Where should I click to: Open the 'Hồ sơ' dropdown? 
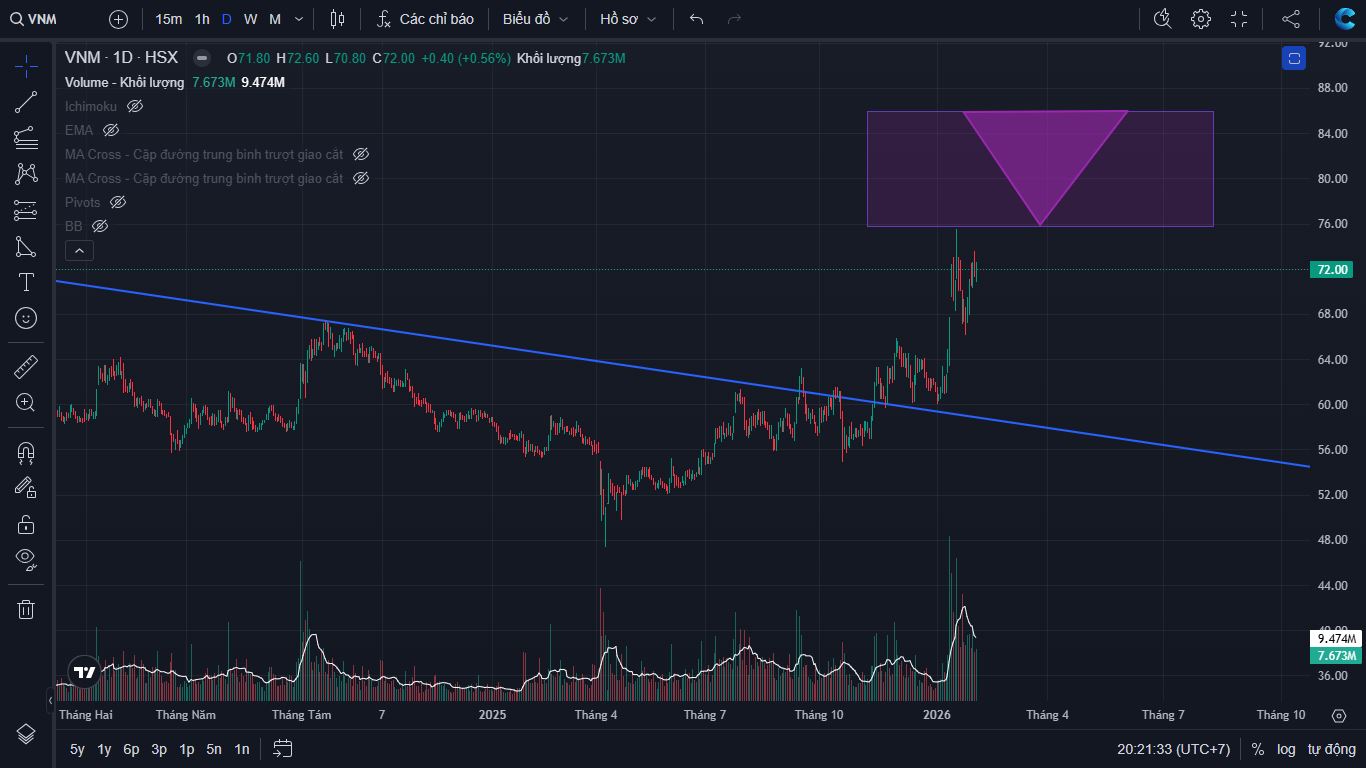point(628,19)
